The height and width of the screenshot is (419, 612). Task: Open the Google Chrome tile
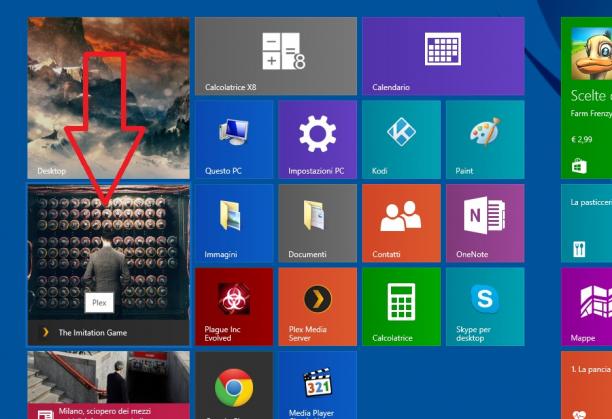pyautogui.click(x=234, y=385)
